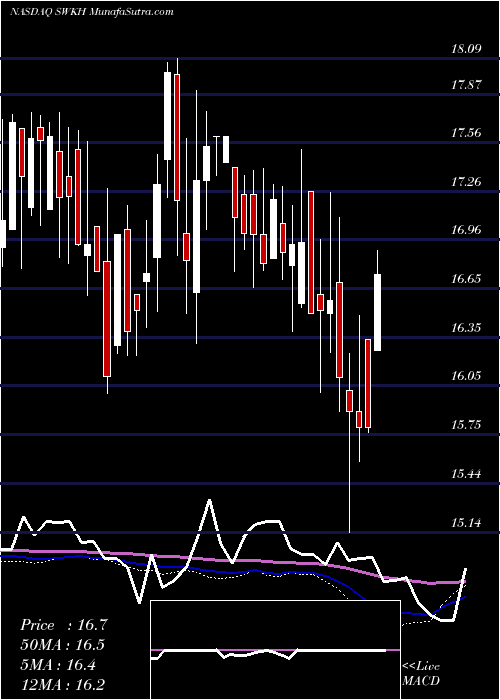This screenshot has width=500, height=700.
Task: Click the 16.35 price axis label
Action: tap(466, 327)
